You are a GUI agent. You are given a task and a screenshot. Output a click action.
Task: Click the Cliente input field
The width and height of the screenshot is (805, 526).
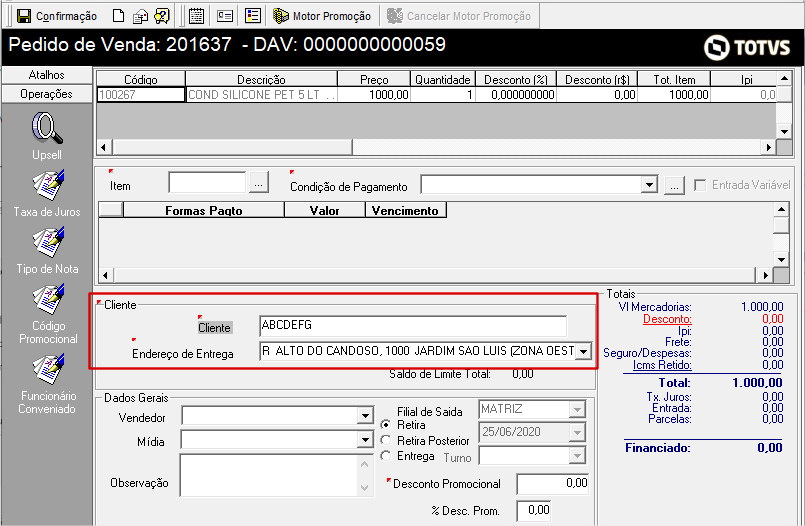(413, 326)
